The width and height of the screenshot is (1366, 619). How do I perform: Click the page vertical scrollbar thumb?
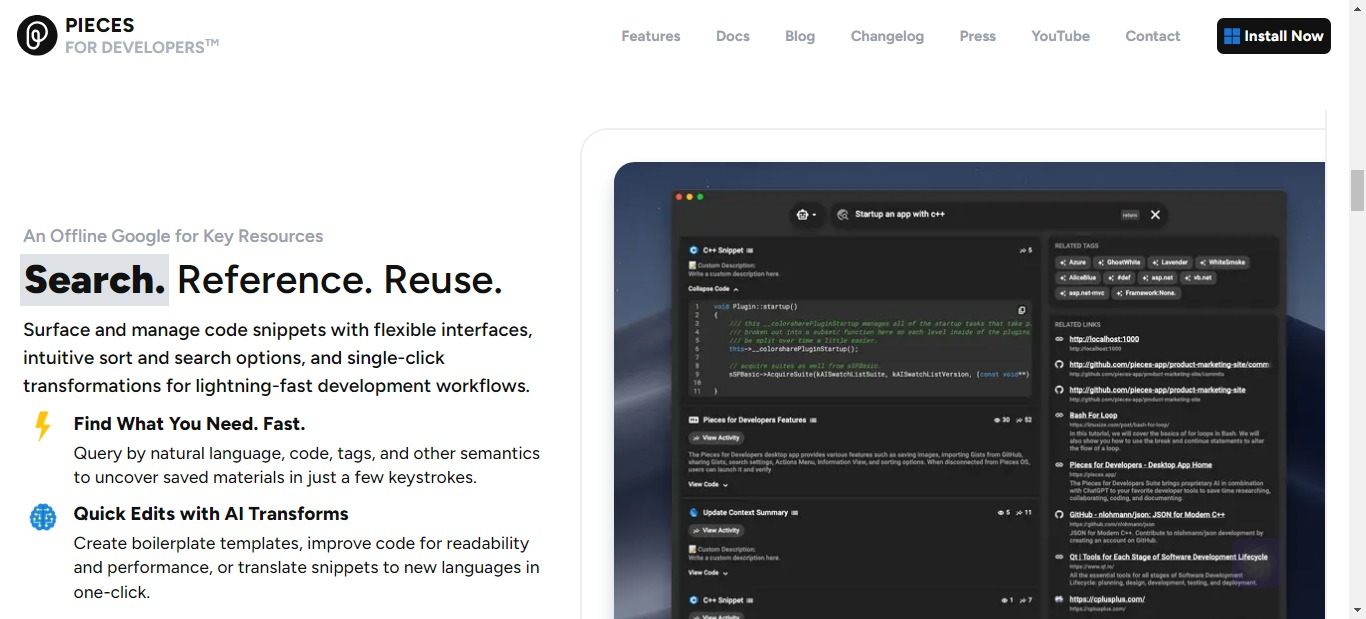tap(1357, 190)
